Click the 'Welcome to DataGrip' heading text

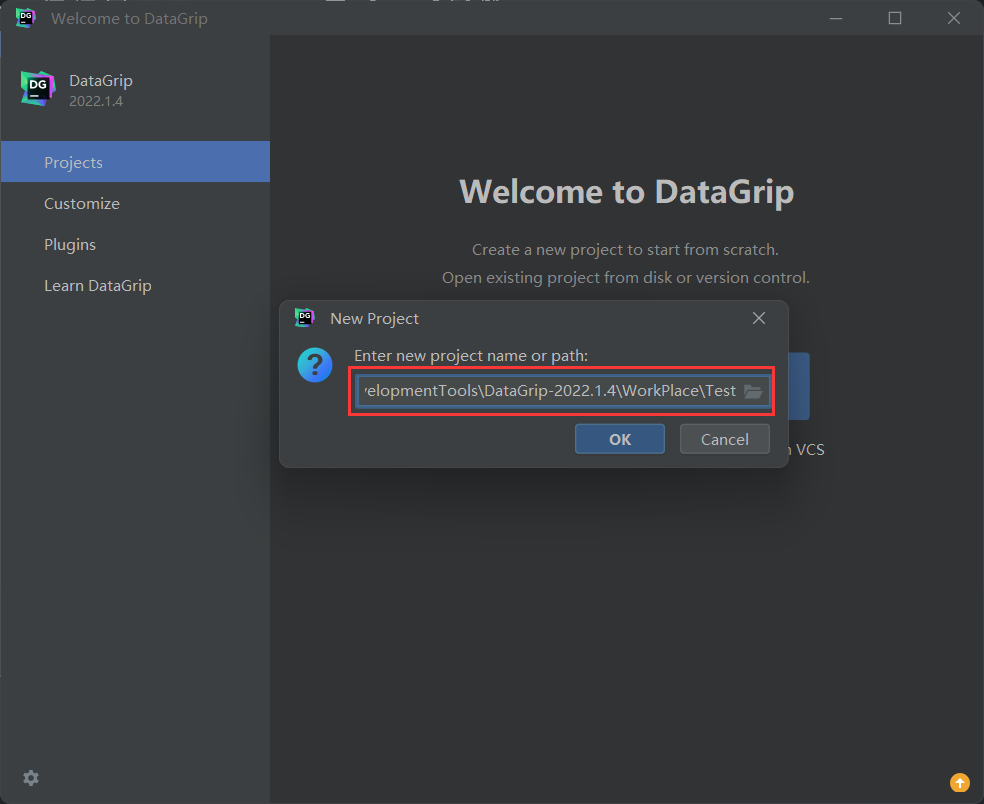(x=627, y=191)
